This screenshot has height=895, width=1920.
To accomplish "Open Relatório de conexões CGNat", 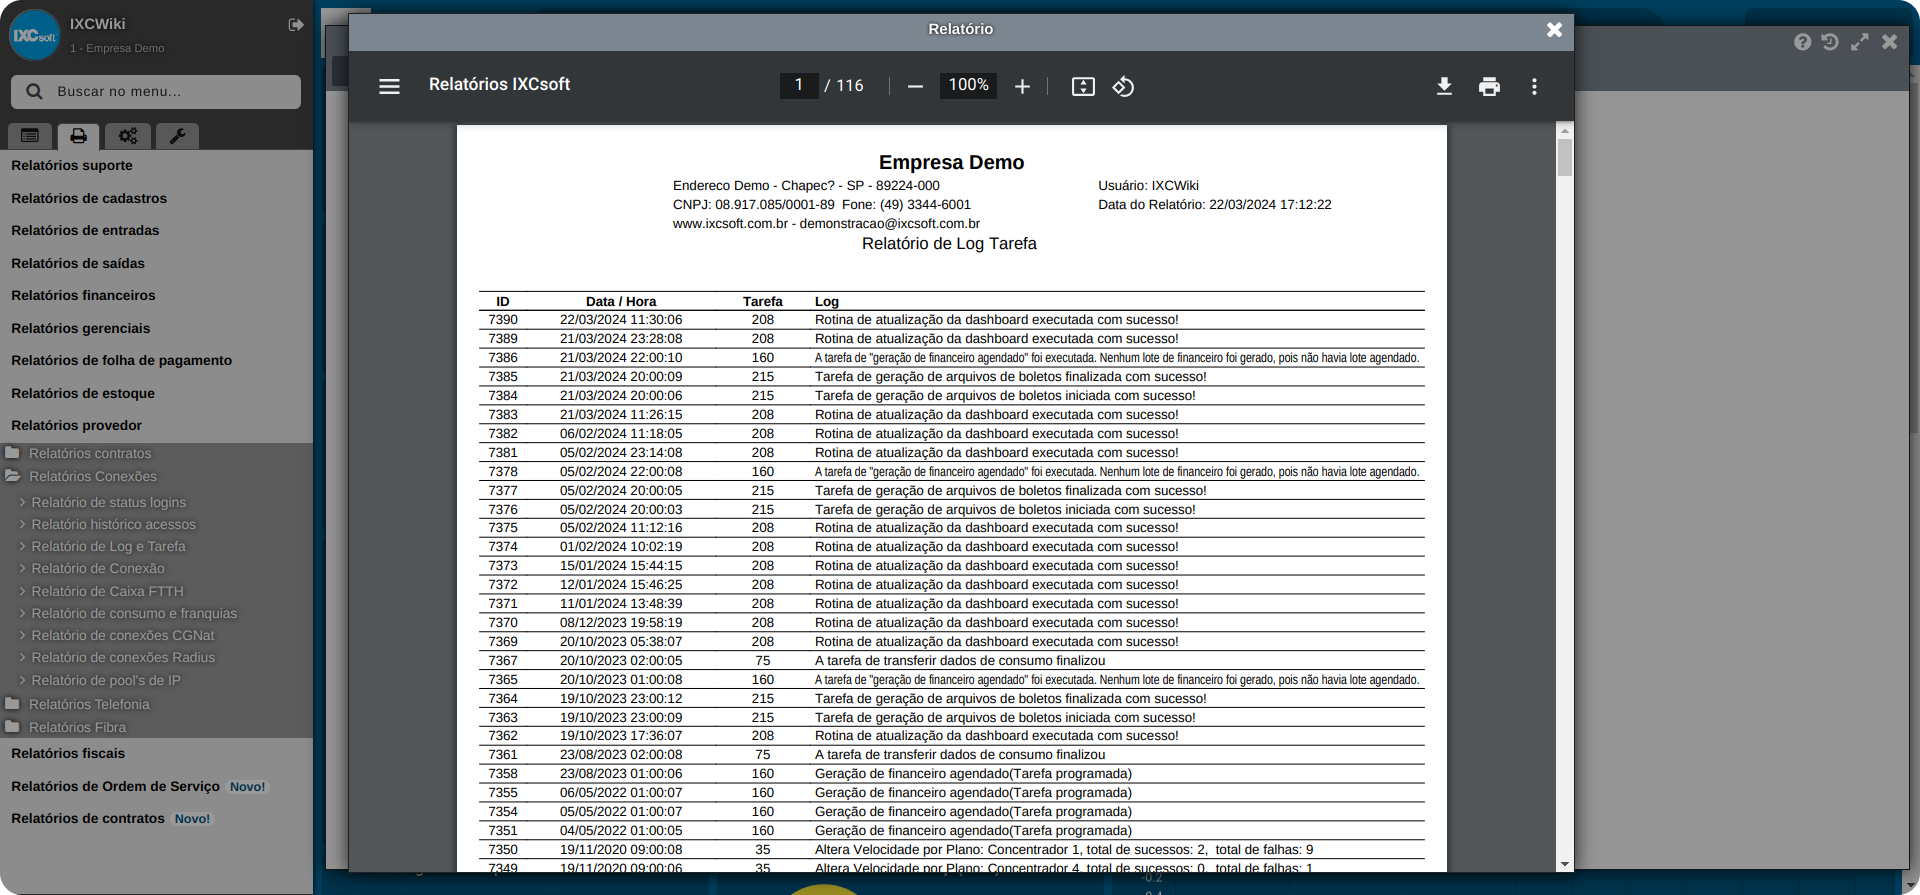I will (x=123, y=636).
